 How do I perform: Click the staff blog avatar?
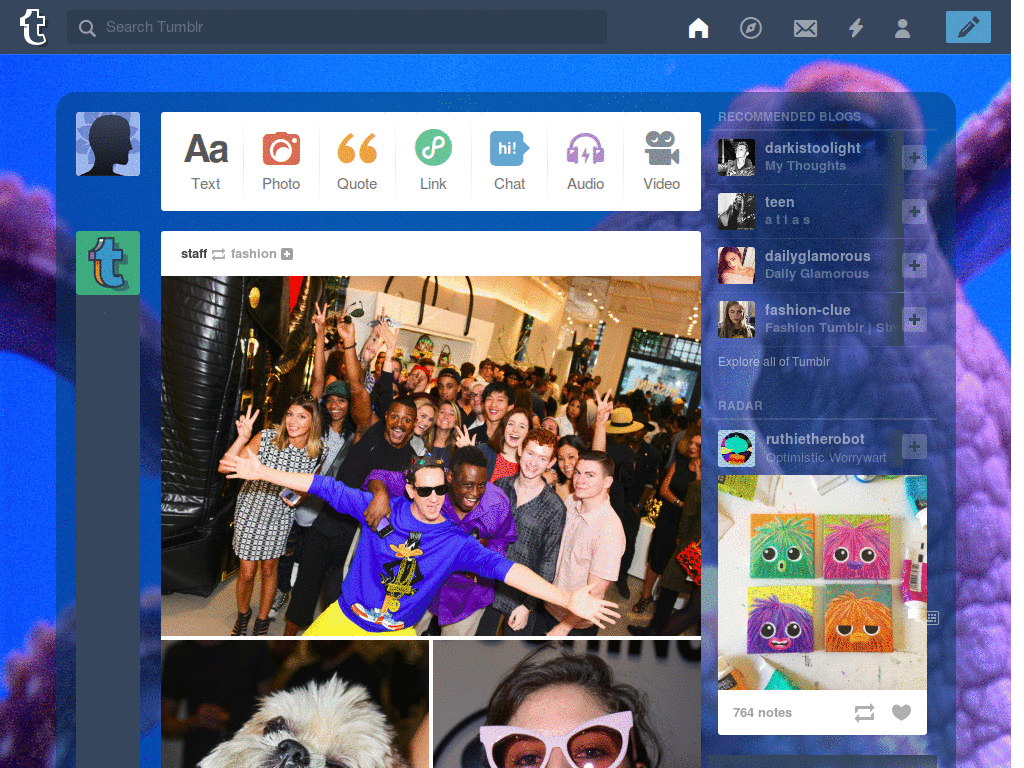108,263
